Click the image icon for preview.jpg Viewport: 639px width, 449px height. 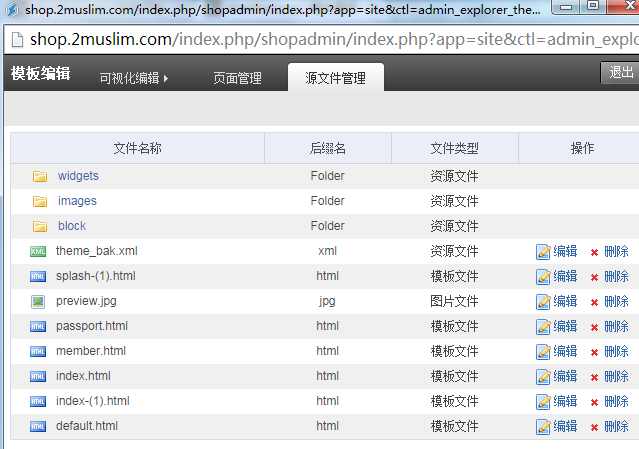click(x=38, y=302)
